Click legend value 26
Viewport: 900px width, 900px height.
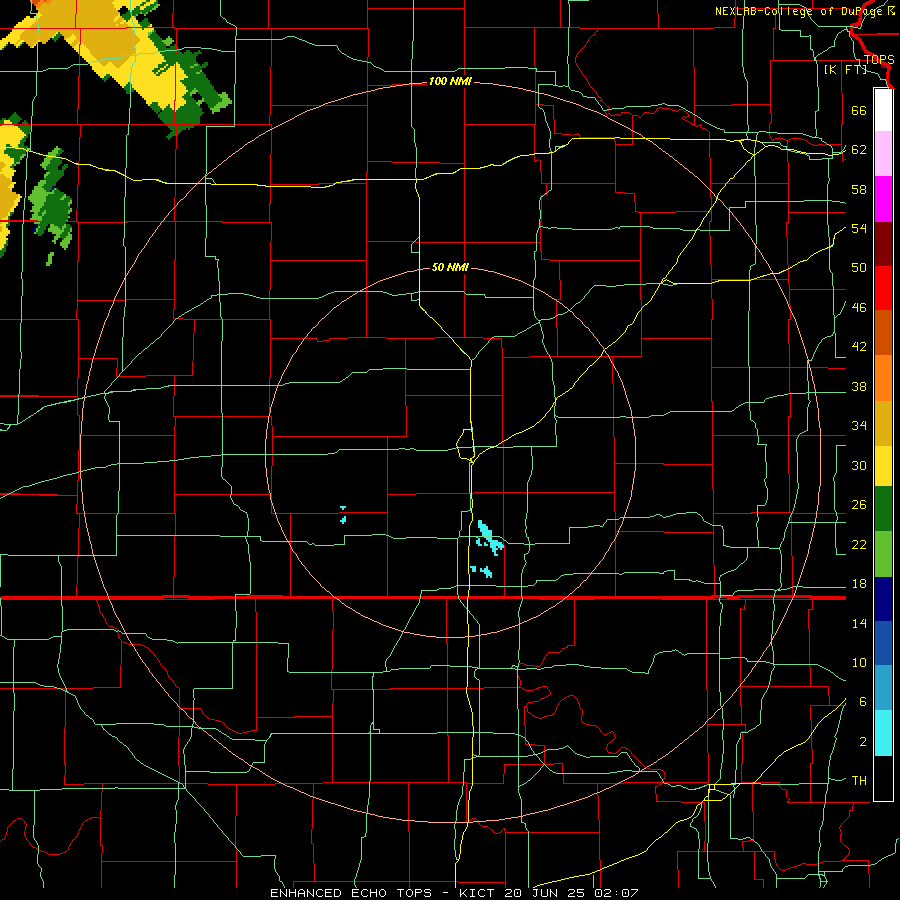[859, 505]
